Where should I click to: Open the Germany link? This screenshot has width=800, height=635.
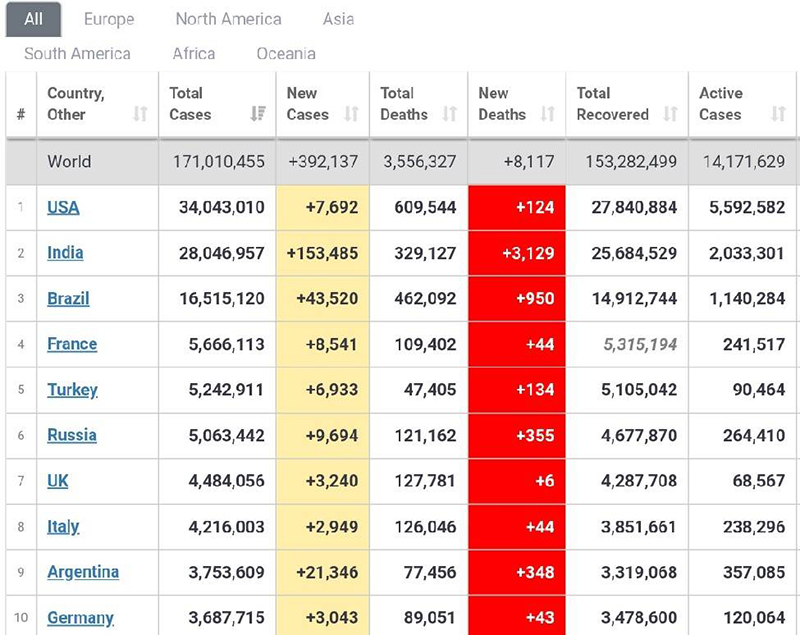(x=80, y=618)
